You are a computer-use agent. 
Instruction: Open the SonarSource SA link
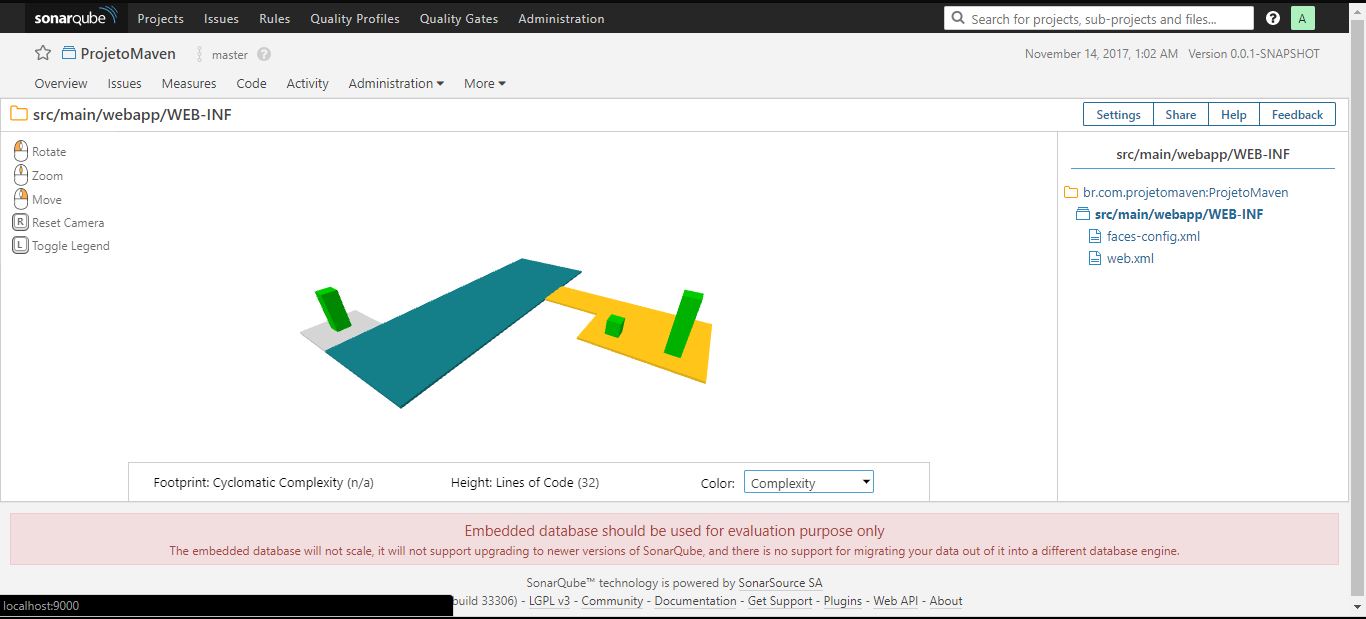[x=780, y=582]
